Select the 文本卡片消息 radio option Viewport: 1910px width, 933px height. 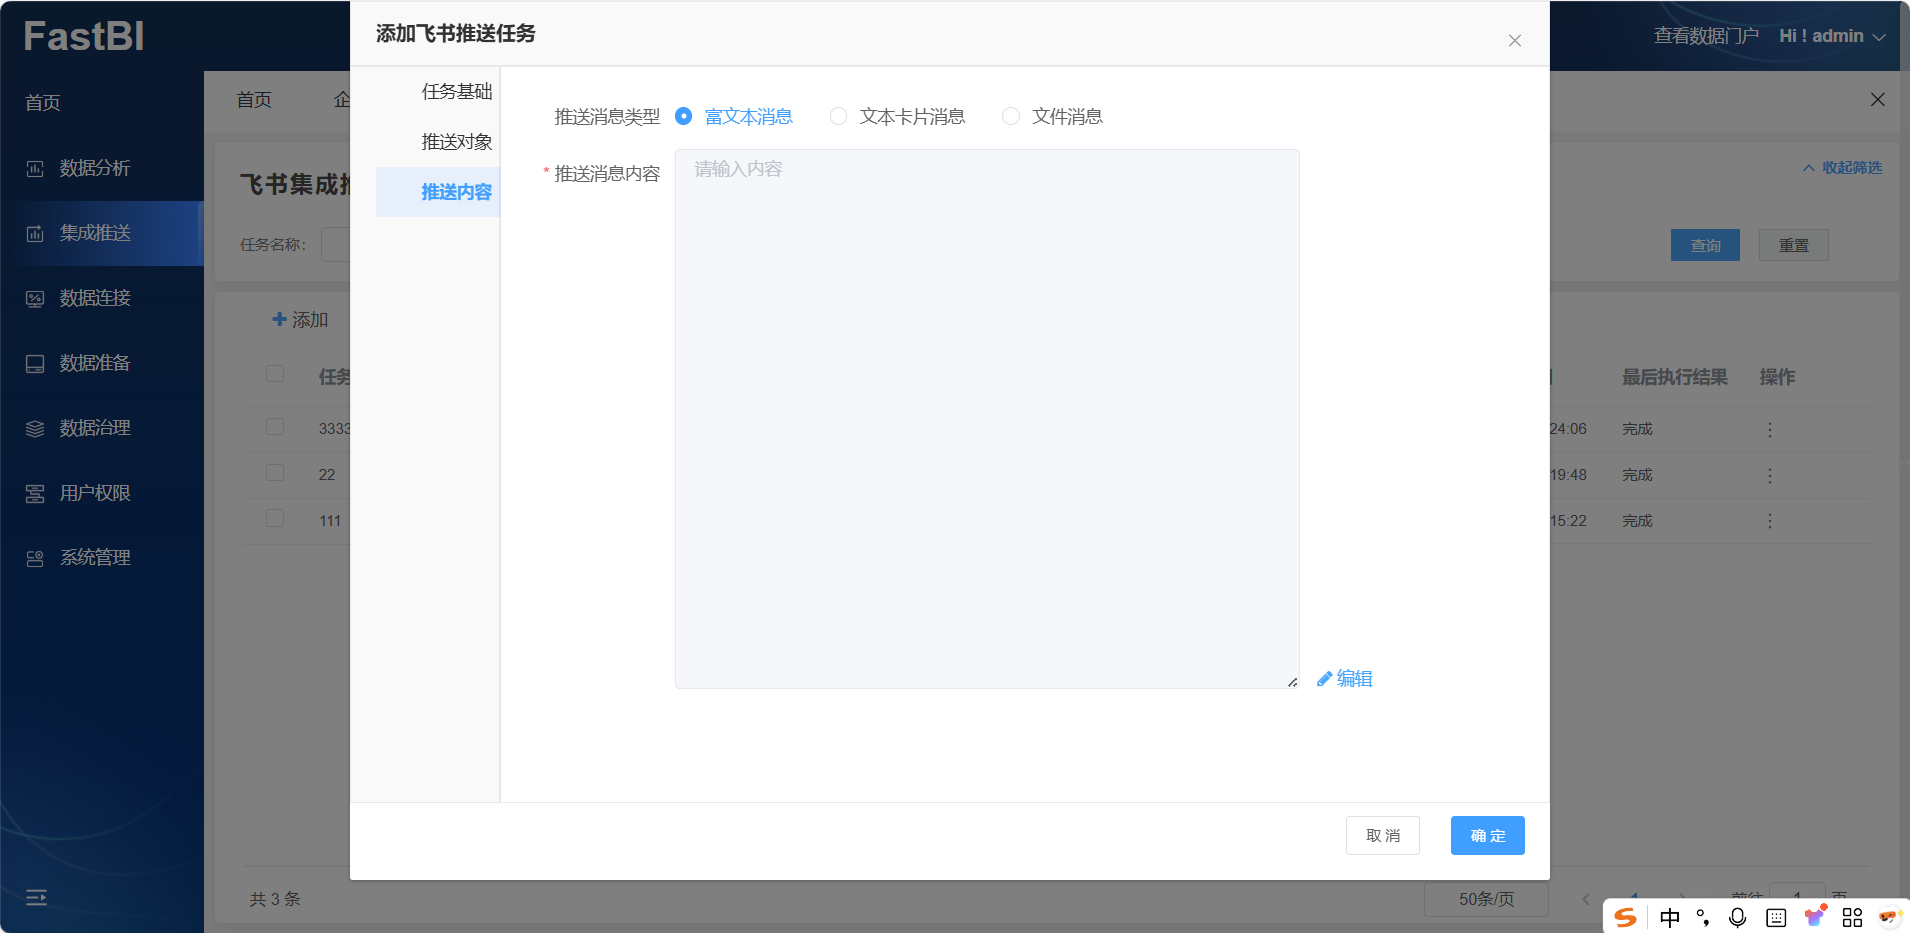839,117
